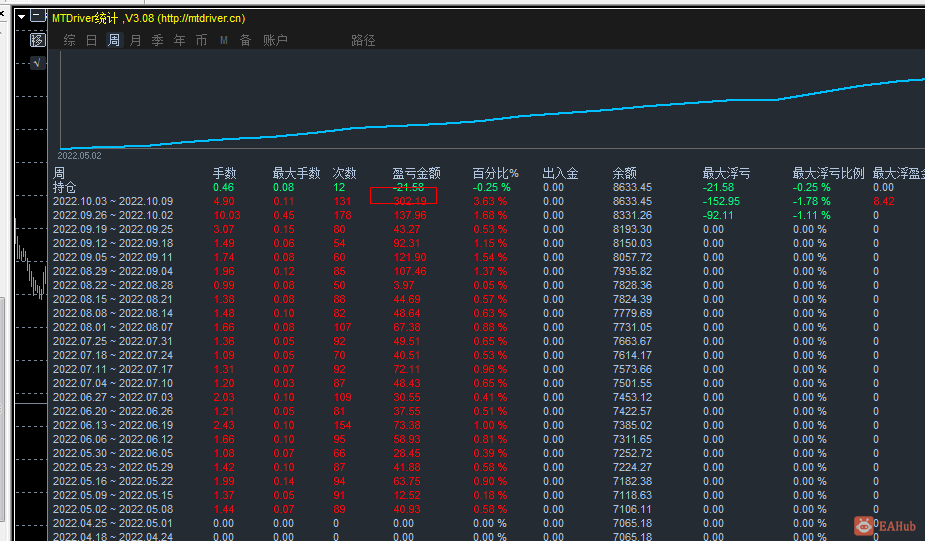Select row 2022.08.29 ~ 2022.09.04
The image size is (925, 541).
coord(113,271)
